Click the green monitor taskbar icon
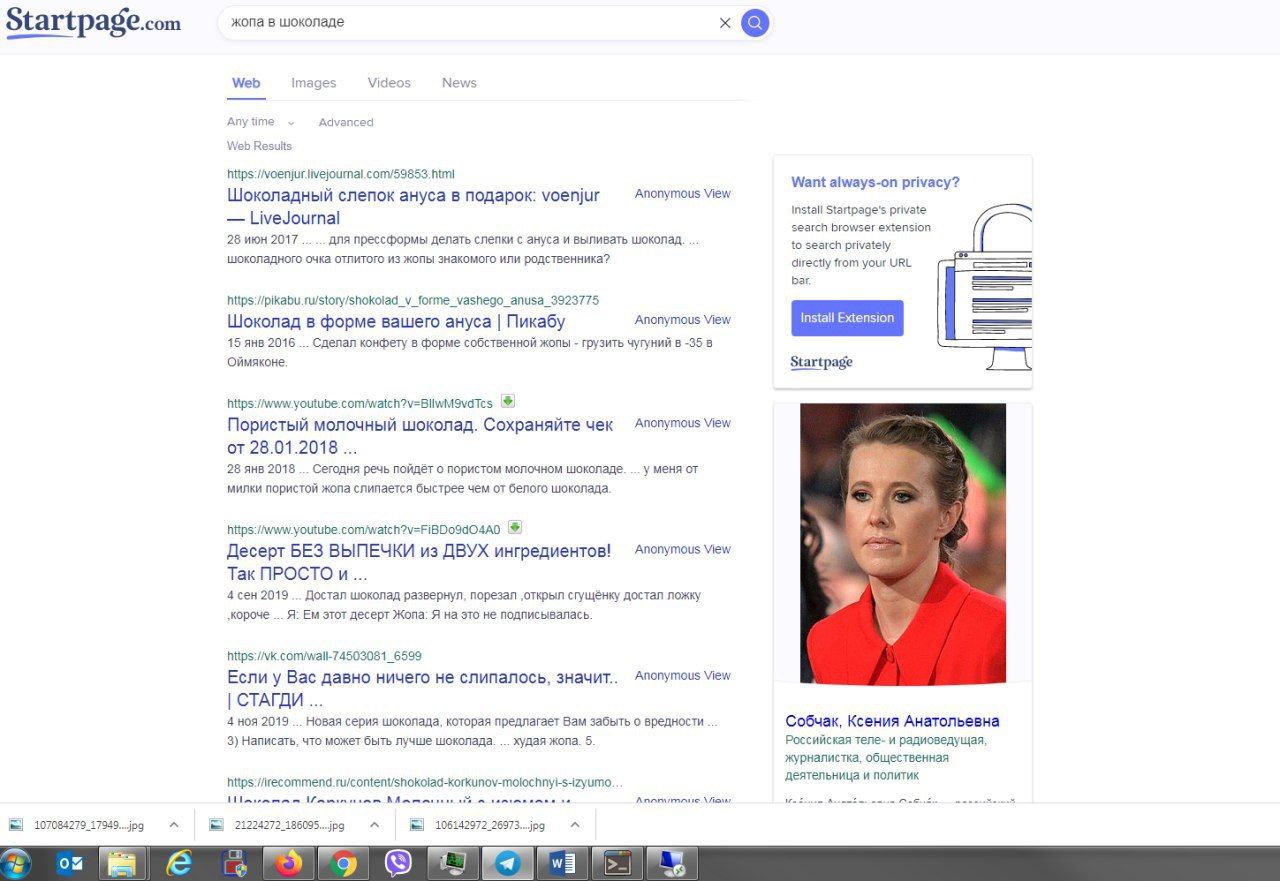1280x881 pixels. 453,863
